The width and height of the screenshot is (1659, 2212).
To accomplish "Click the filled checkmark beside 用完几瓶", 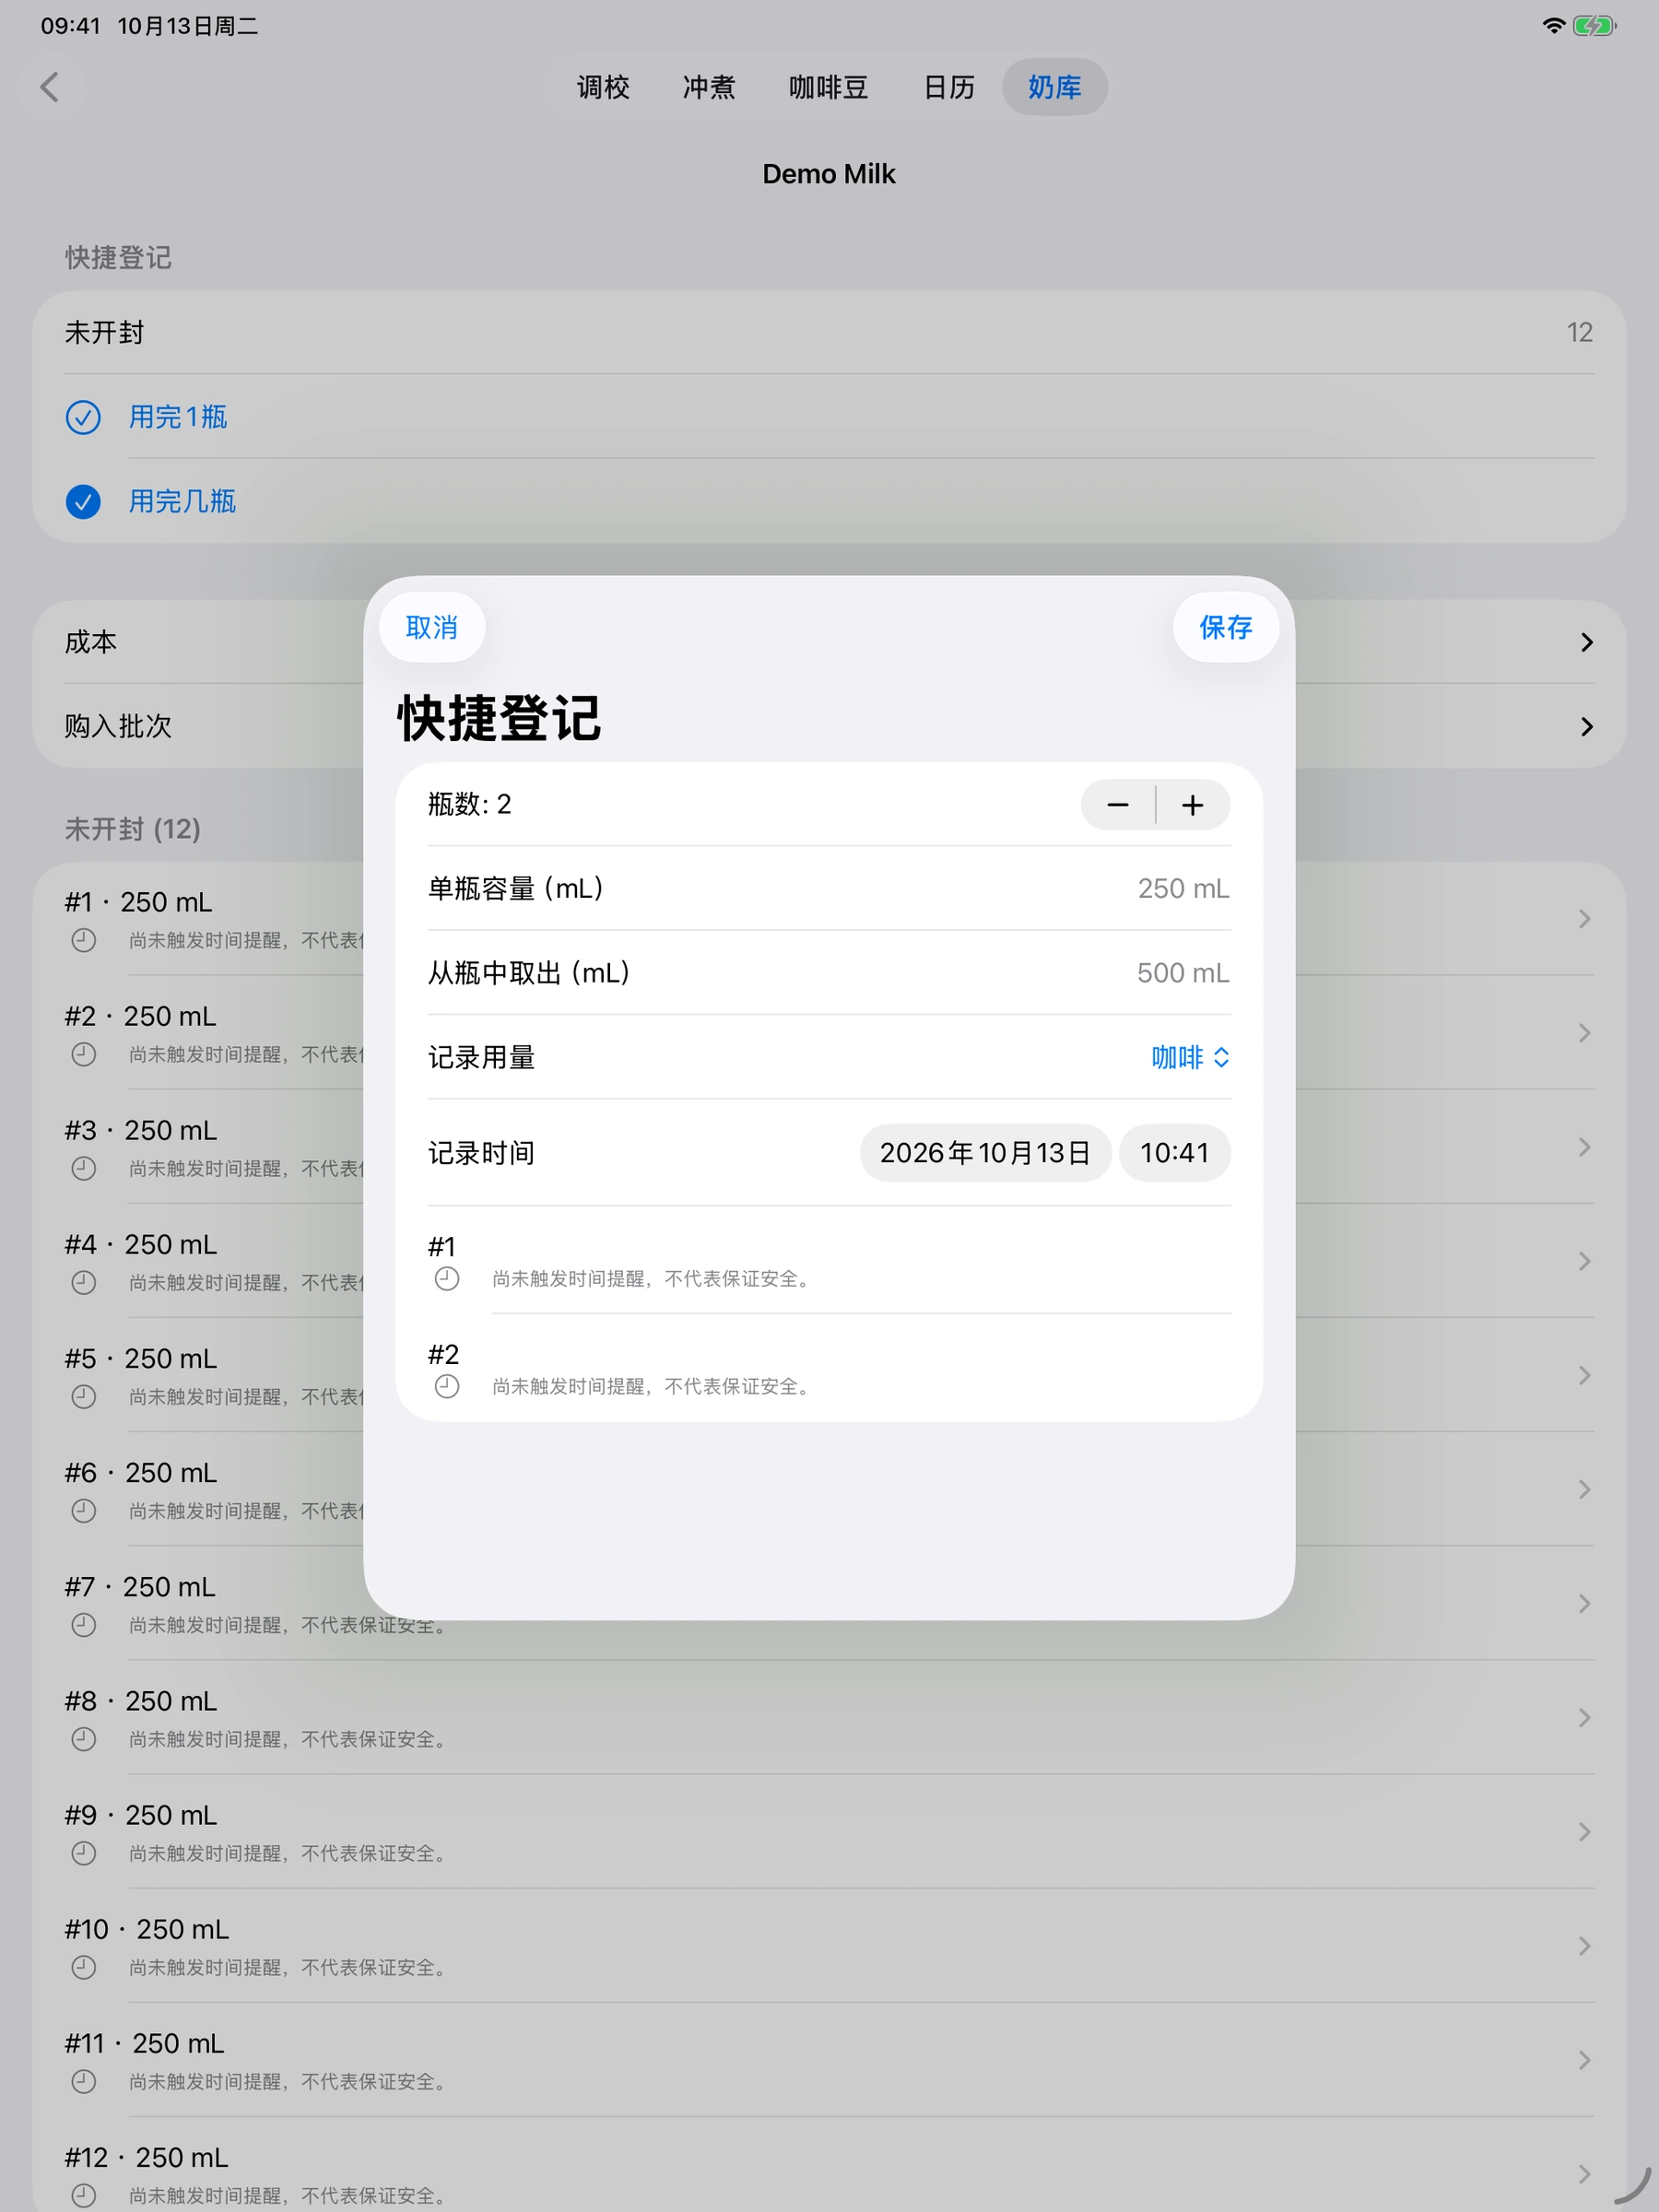I will (x=83, y=501).
